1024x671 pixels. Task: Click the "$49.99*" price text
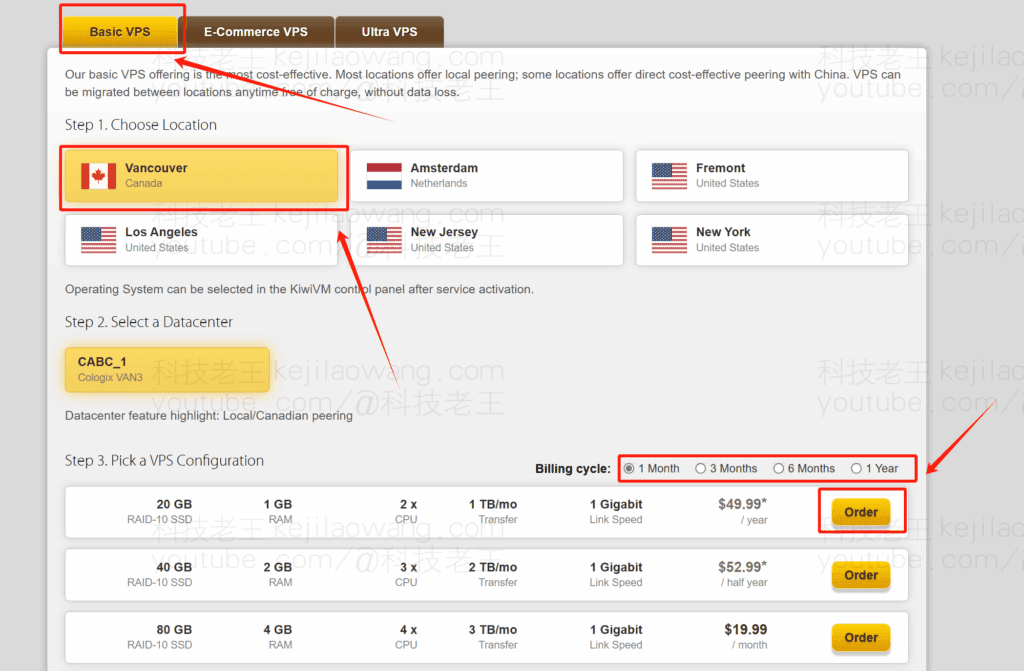pyautogui.click(x=743, y=504)
